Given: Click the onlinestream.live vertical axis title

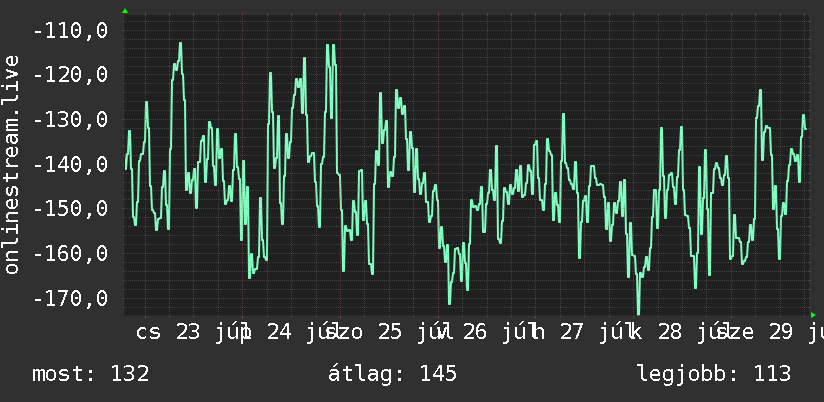Looking at the screenshot, I should pyautogui.click(x=11, y=164).
